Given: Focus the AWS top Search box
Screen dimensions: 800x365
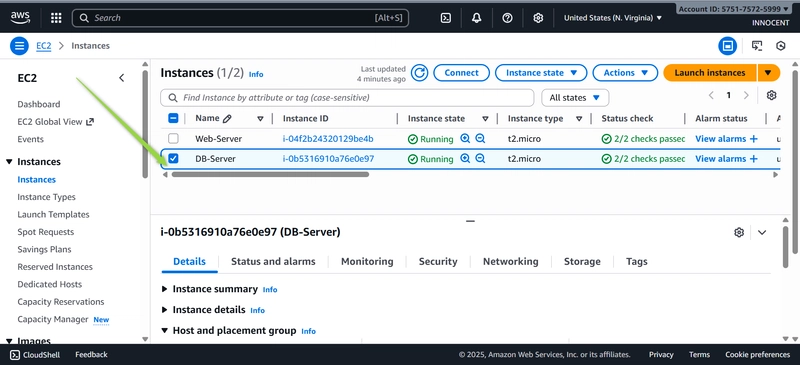Looking at the screenshot, I should click(240, 18).
